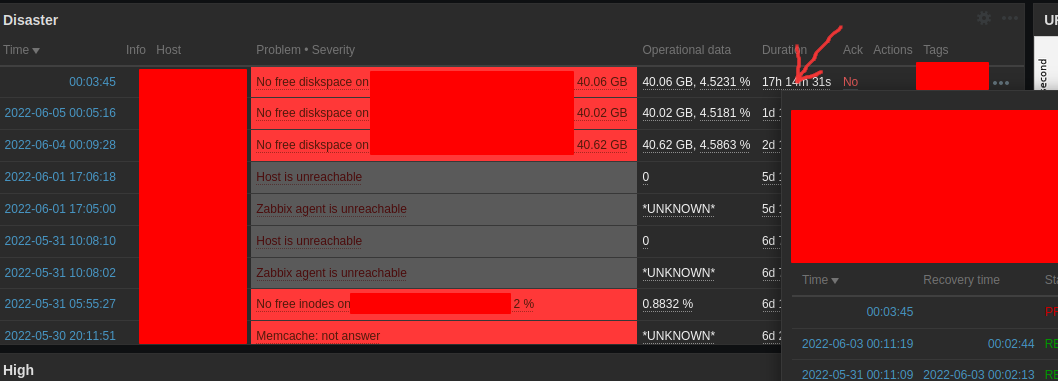
Task: Open the Disaster widget three-dots menu
Action: coord(1009,18)
